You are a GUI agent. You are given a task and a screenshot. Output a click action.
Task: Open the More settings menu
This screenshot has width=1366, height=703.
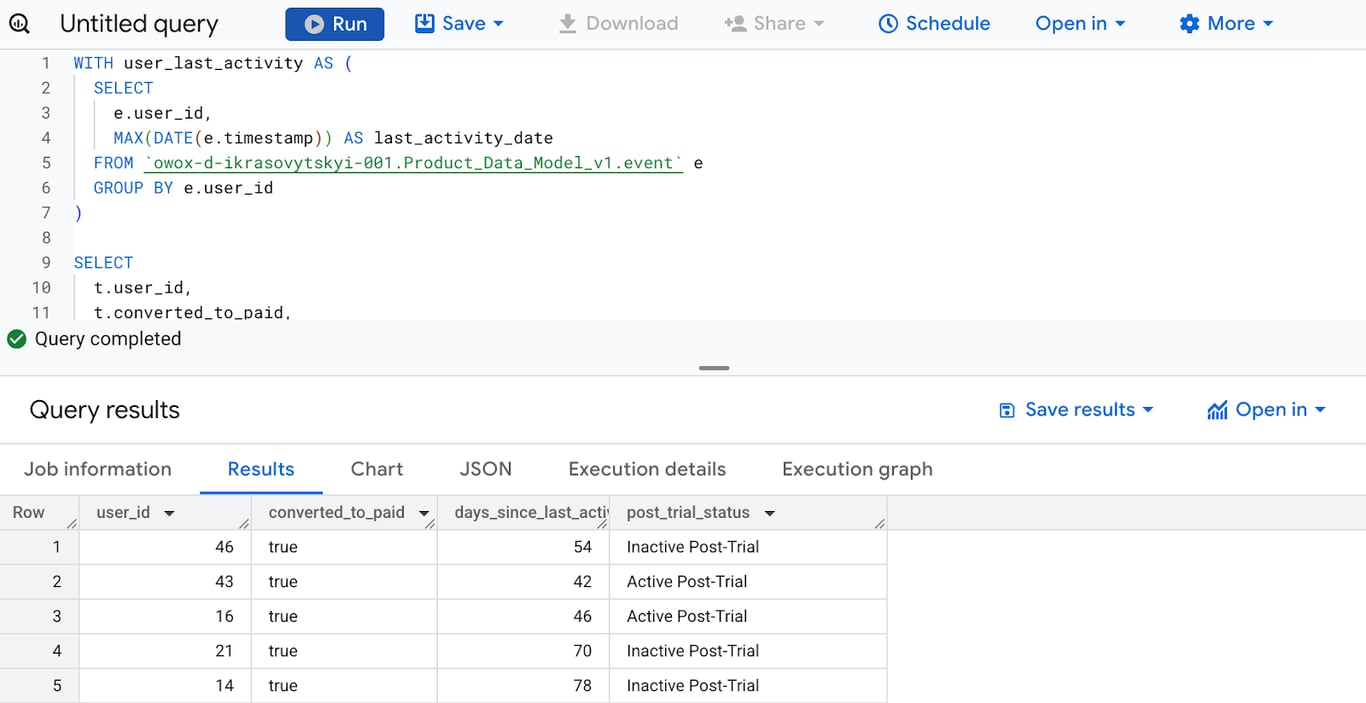click(1226, 23)
